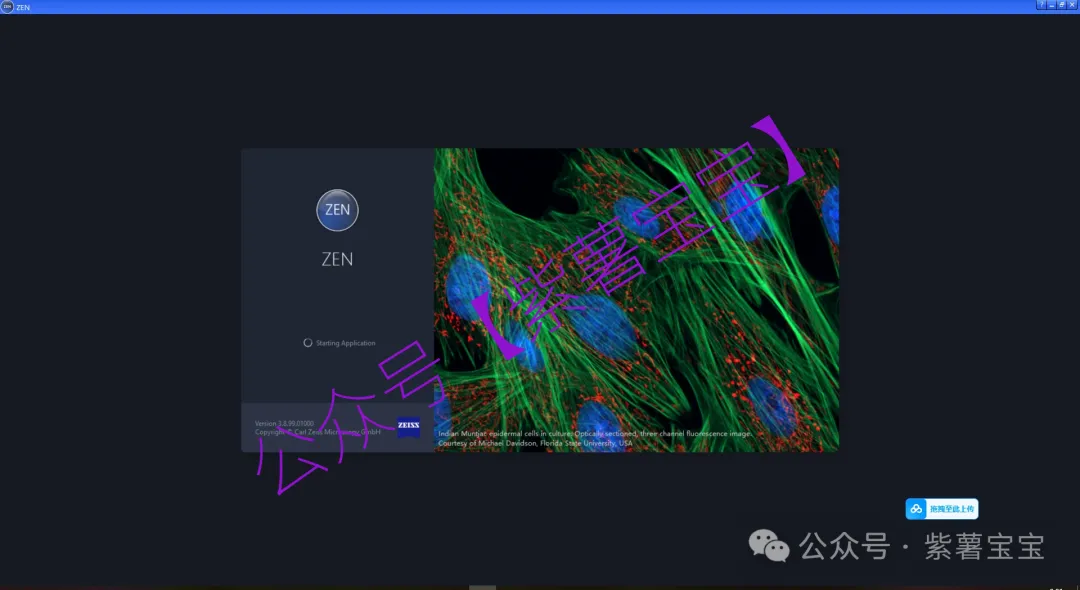Click the Version 3.8.99 text
This screenshot has height=590, width=1080.
pos(284,424)
